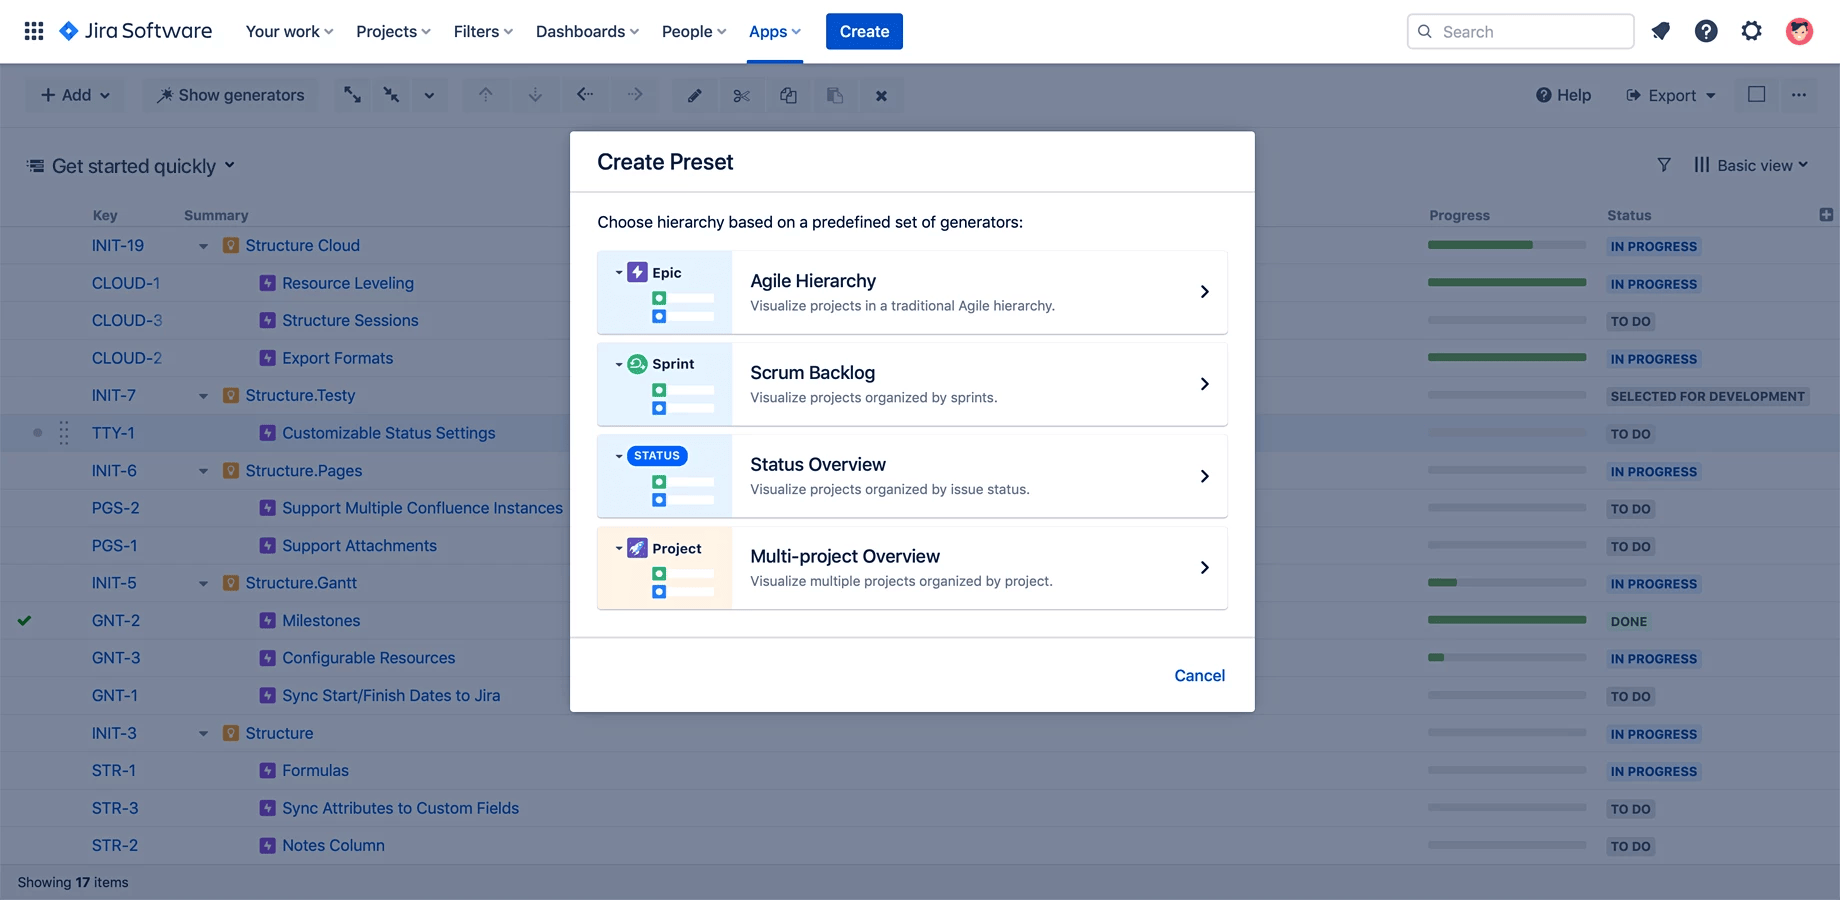Click the DONE status of GNT-2
Image resolution: width=1840 pixels, height=900 pixels.
coord(1629,621)
